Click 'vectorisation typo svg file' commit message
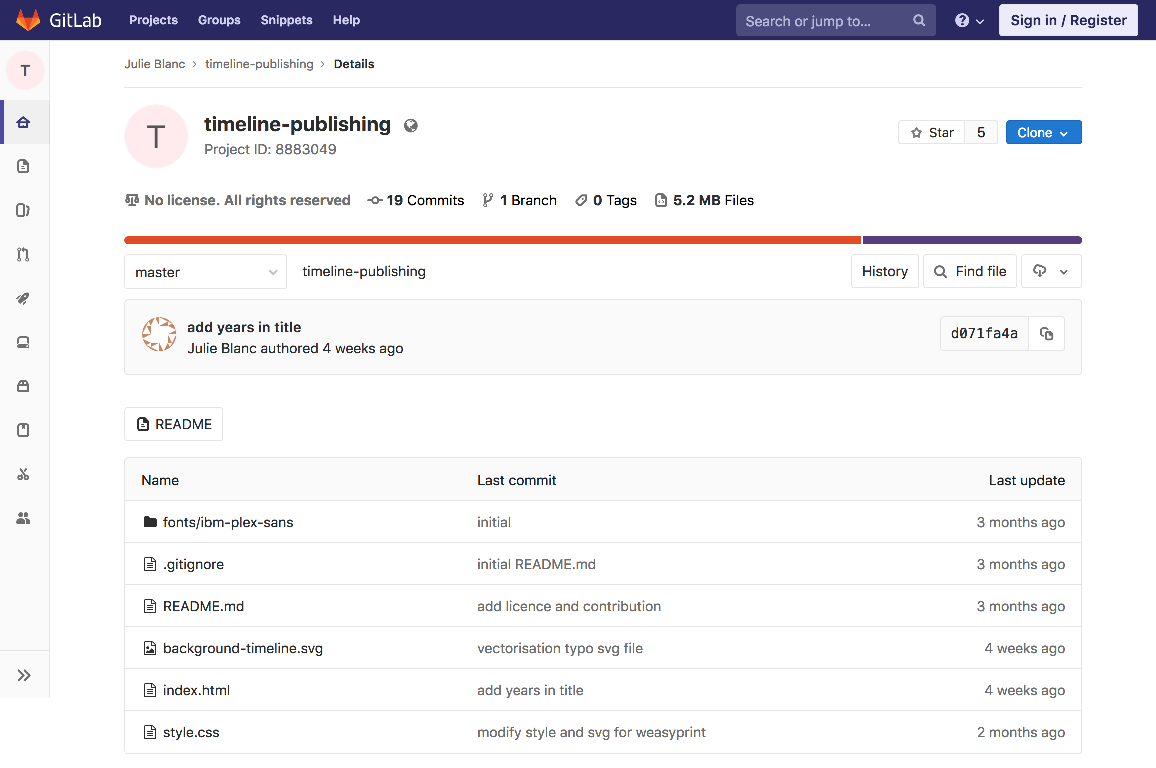The height and width of the screenshot is (768, 1156). pyautogui.click(x=560, y=648)
